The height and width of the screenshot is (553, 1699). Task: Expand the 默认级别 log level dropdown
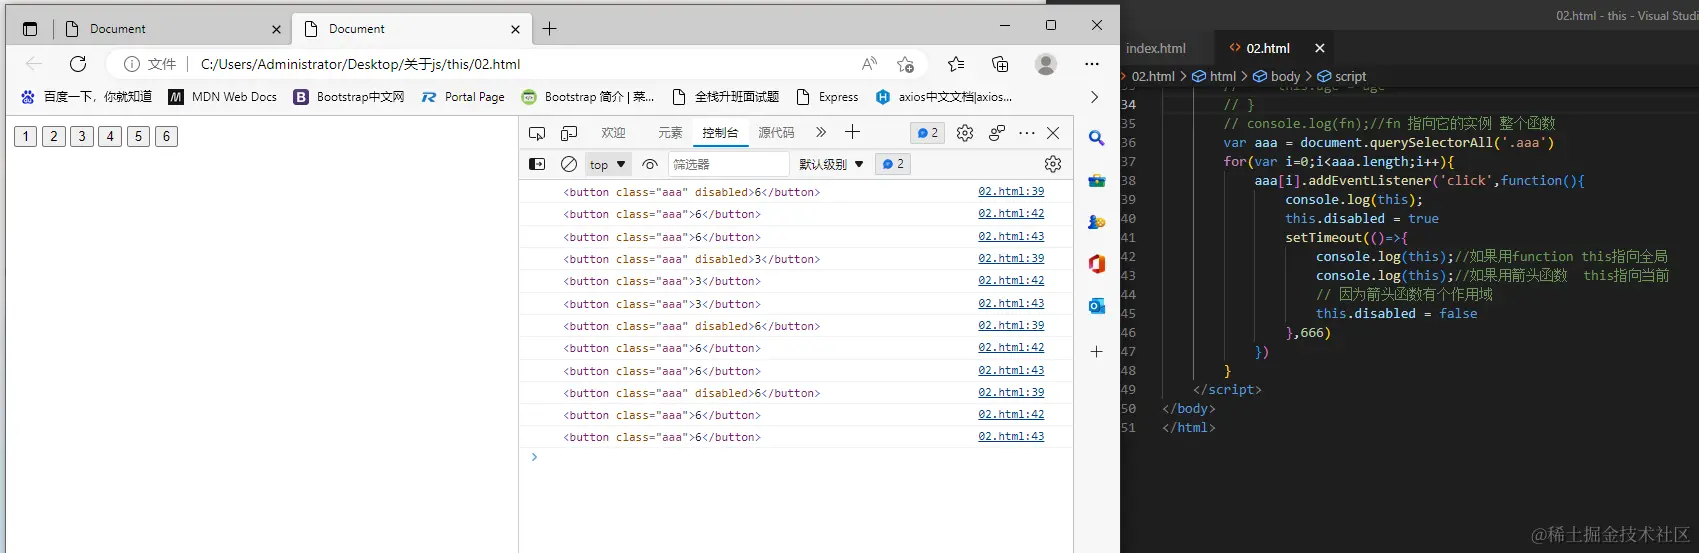pyautogui.click(x=831, y=164)
